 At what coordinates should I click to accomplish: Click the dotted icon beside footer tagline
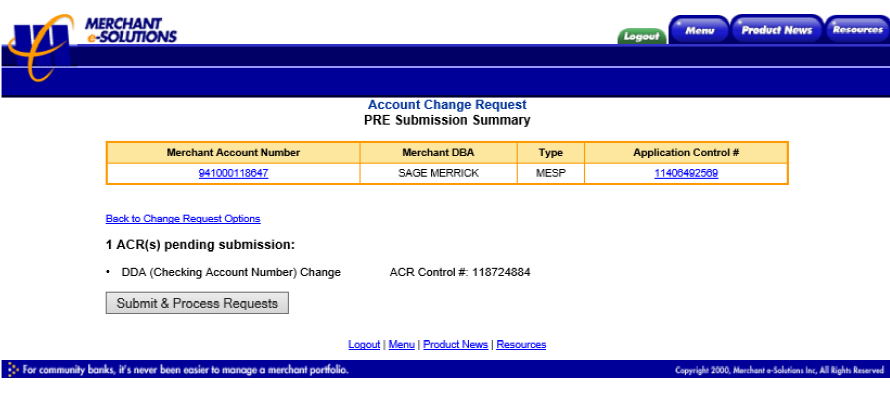13,370
